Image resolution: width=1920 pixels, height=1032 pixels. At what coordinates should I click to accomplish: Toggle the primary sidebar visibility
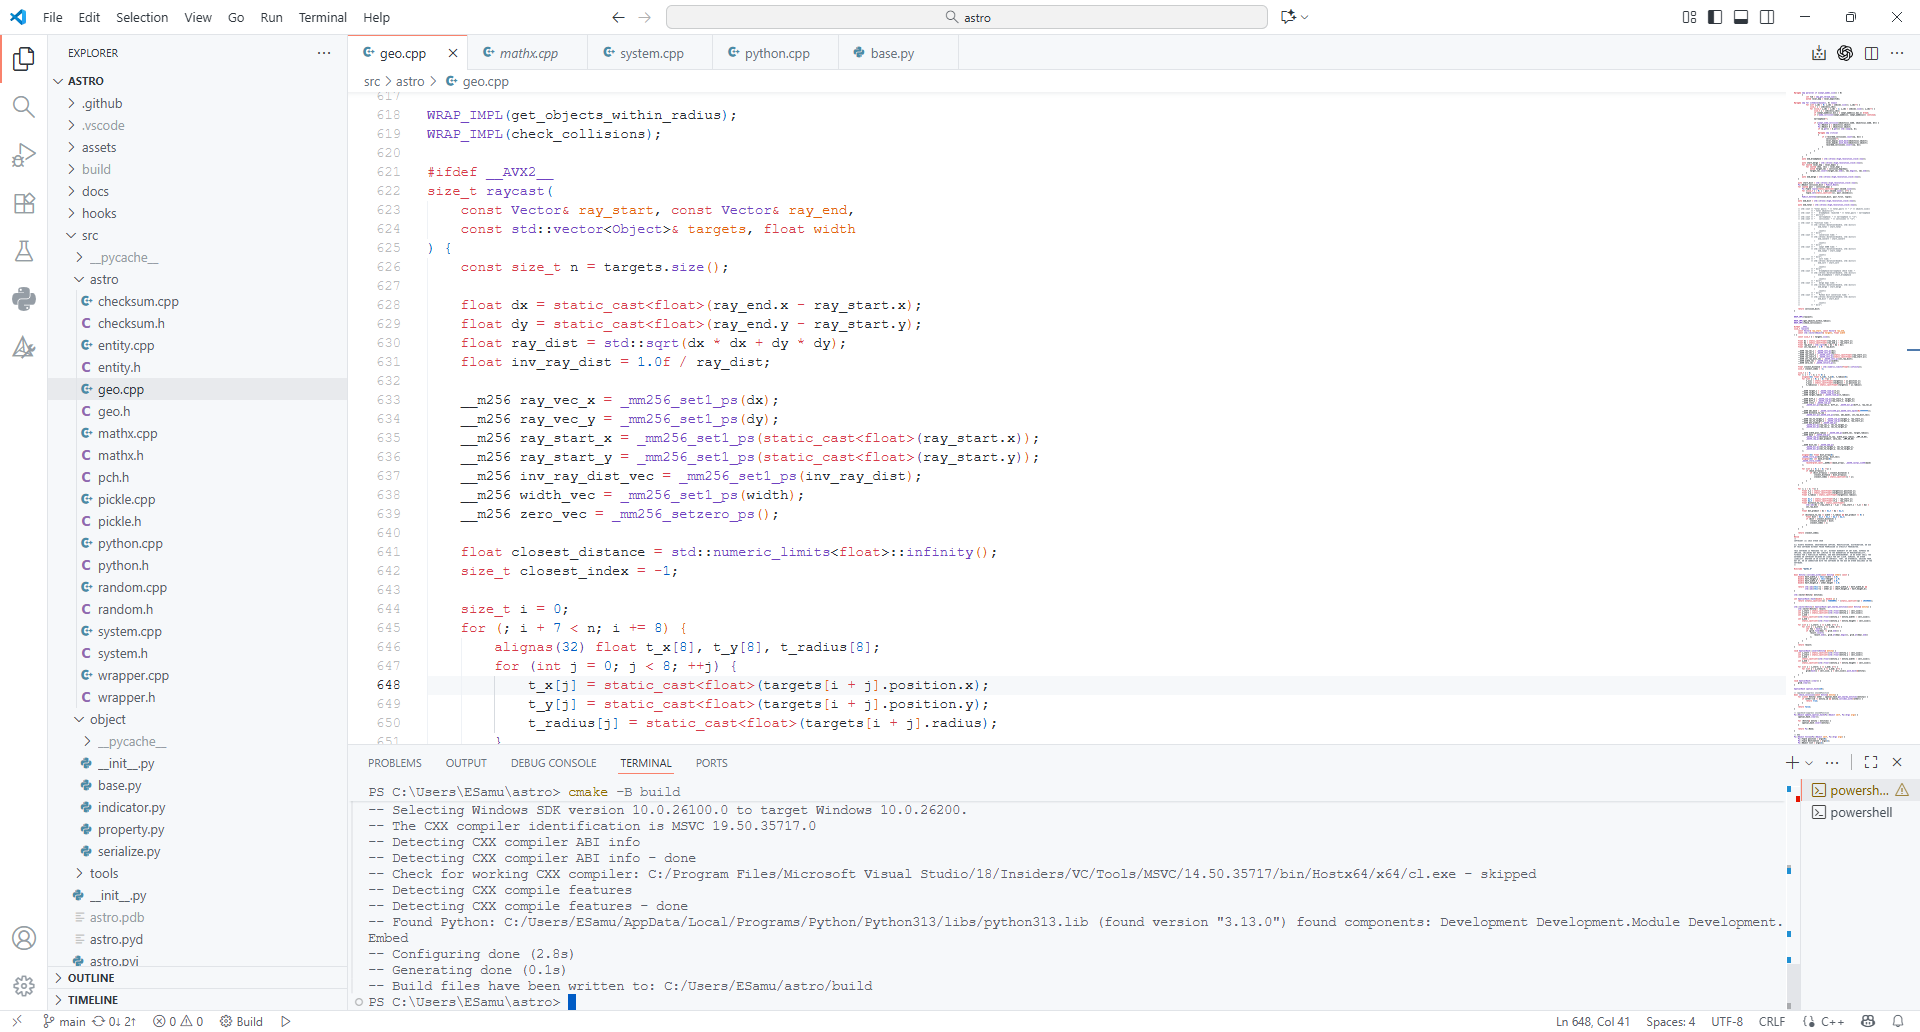(1714, 17)
